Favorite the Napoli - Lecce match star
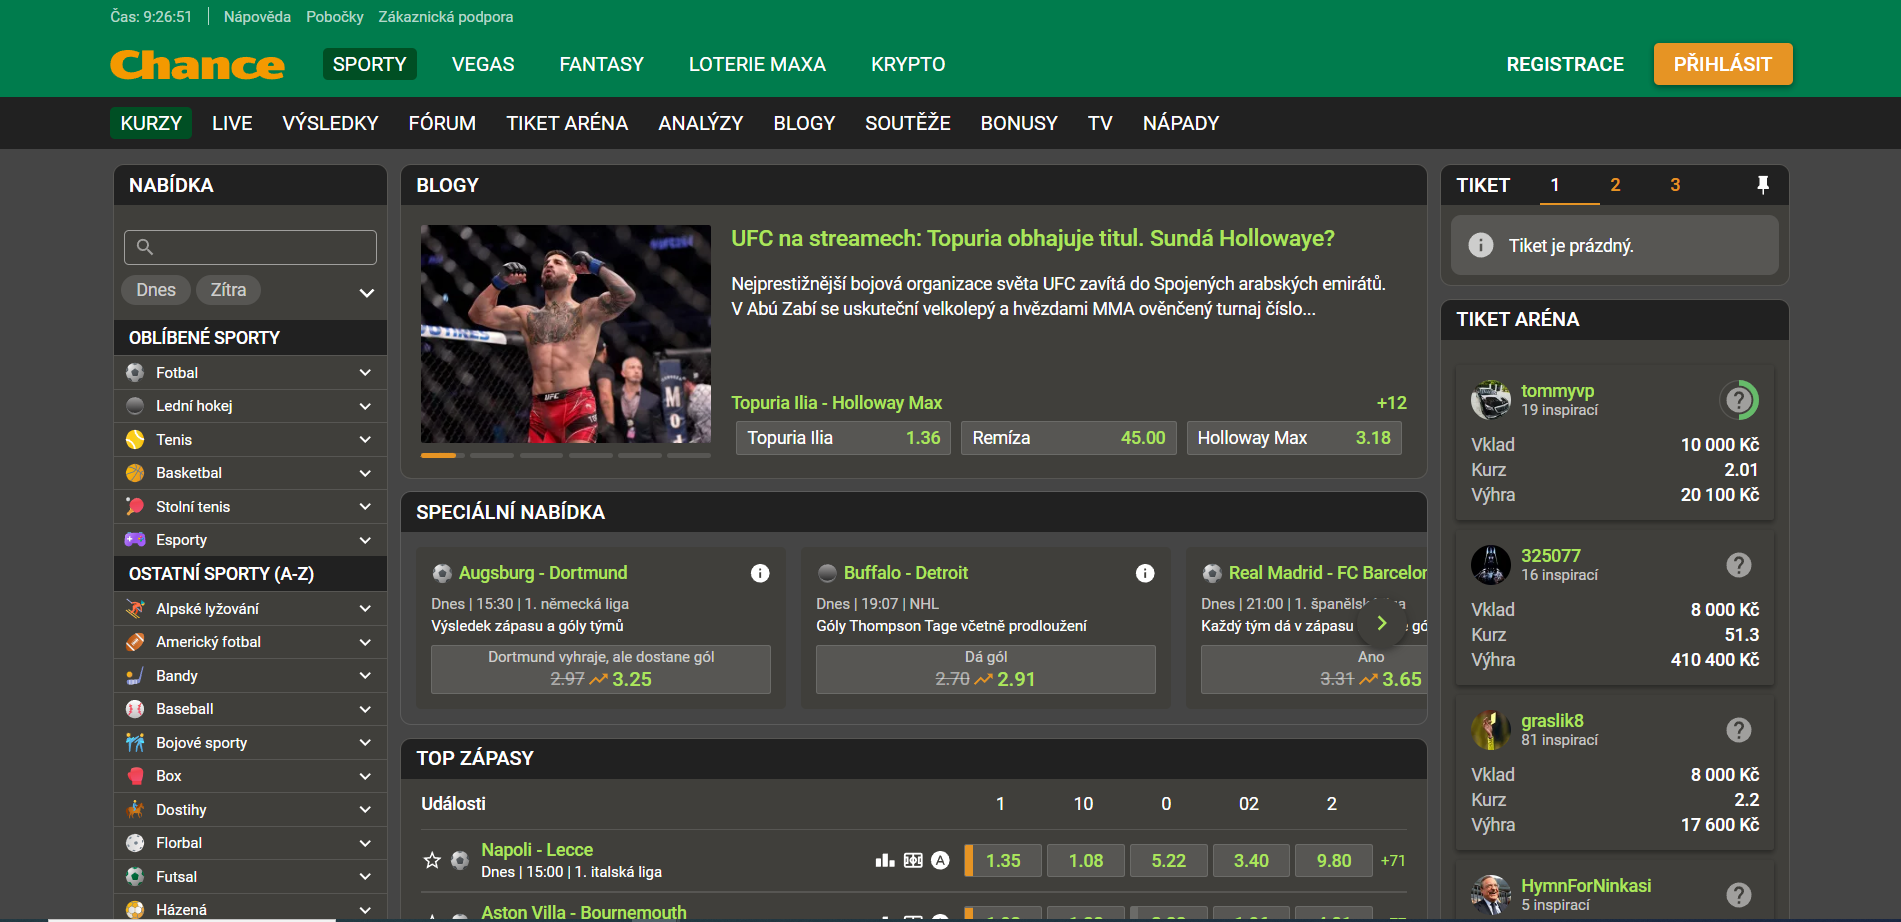This screenshot has height=922, width=1901. 432,860
